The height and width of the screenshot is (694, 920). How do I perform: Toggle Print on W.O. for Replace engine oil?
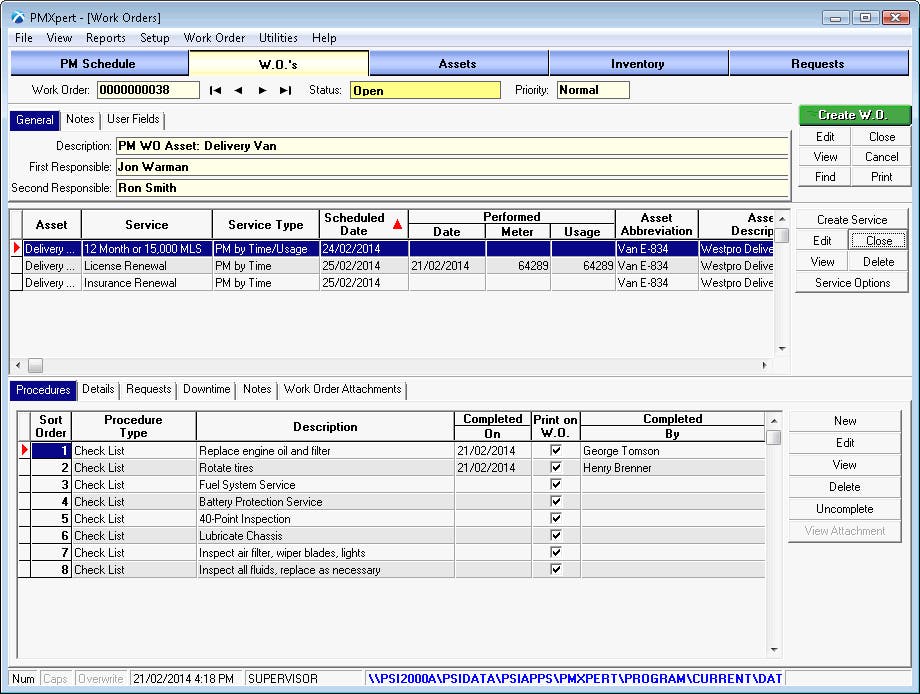(x=556, y=450)
